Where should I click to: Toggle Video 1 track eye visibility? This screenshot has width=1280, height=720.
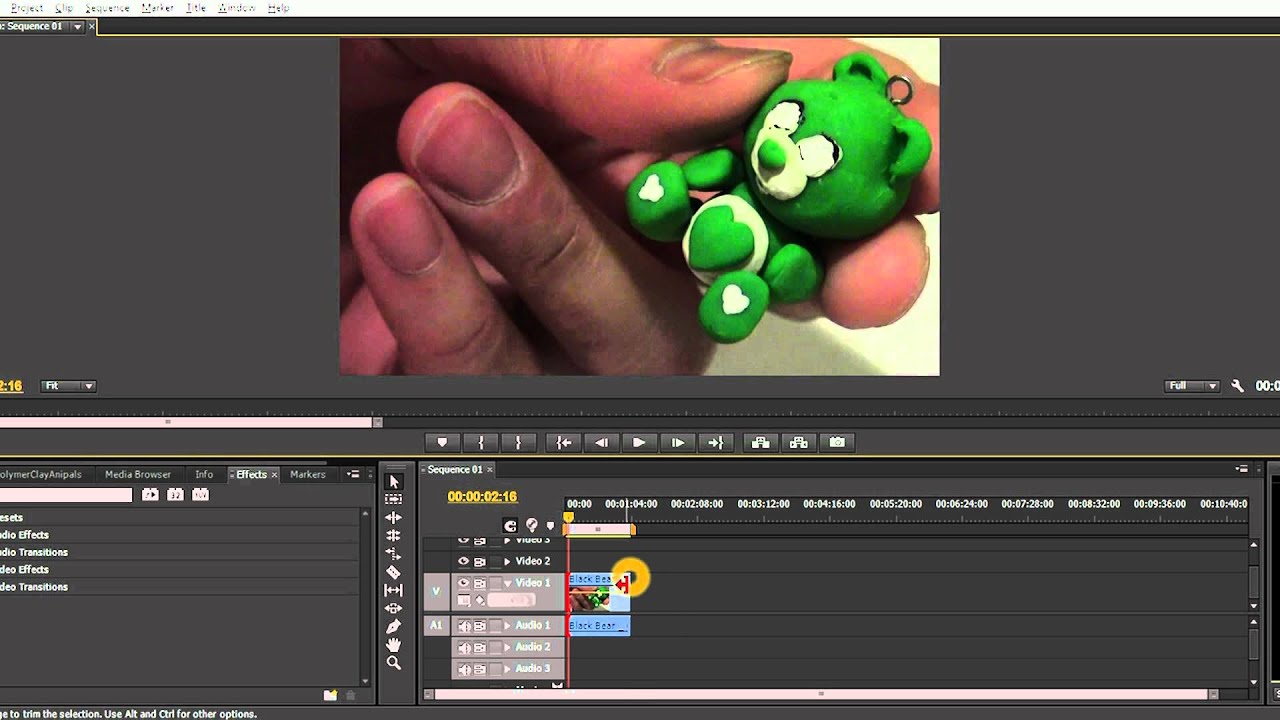(463, 583)
